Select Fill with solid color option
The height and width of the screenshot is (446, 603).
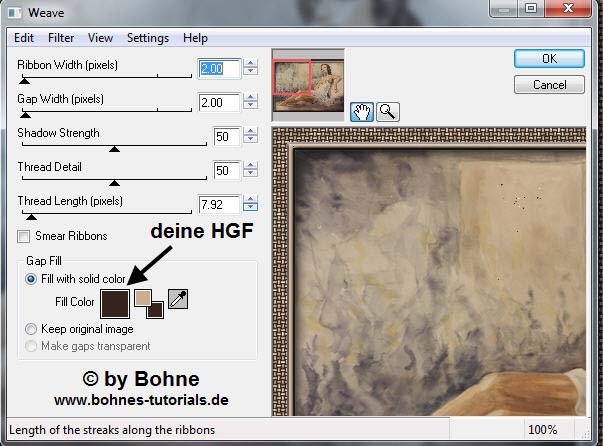click(x=32, y=279)
